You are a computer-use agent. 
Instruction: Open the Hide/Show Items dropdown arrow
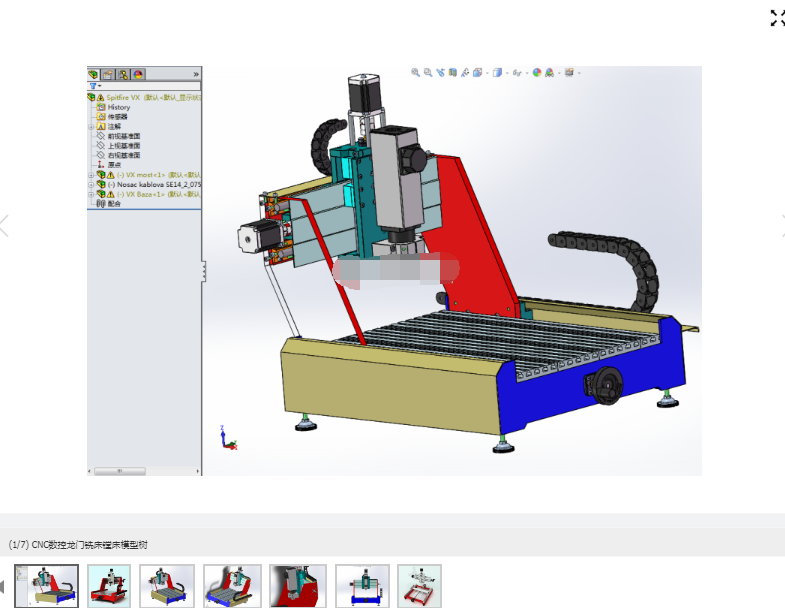527,73
